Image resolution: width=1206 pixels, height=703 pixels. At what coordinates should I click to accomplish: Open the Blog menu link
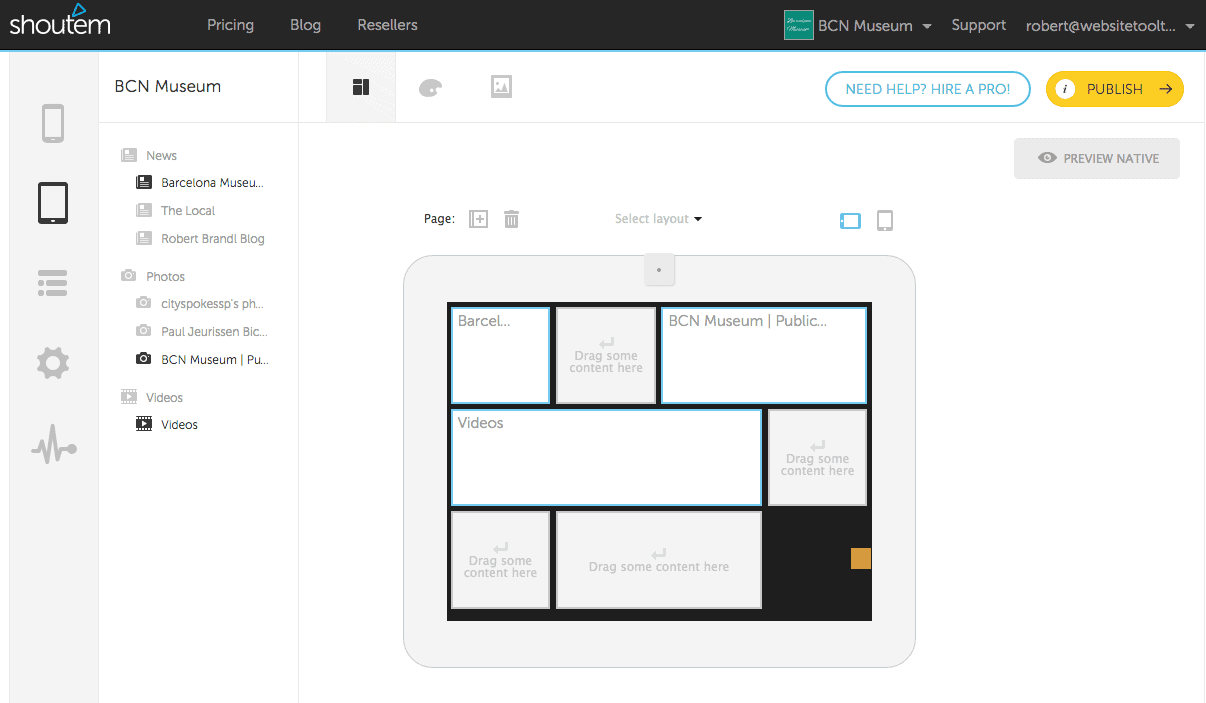pos(305,25)
